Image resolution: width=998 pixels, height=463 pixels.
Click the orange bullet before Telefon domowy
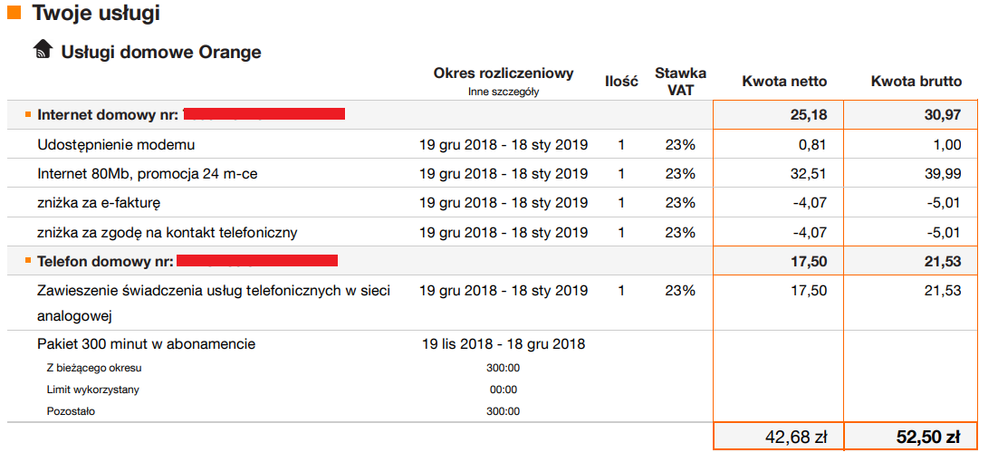pos(28,261)
